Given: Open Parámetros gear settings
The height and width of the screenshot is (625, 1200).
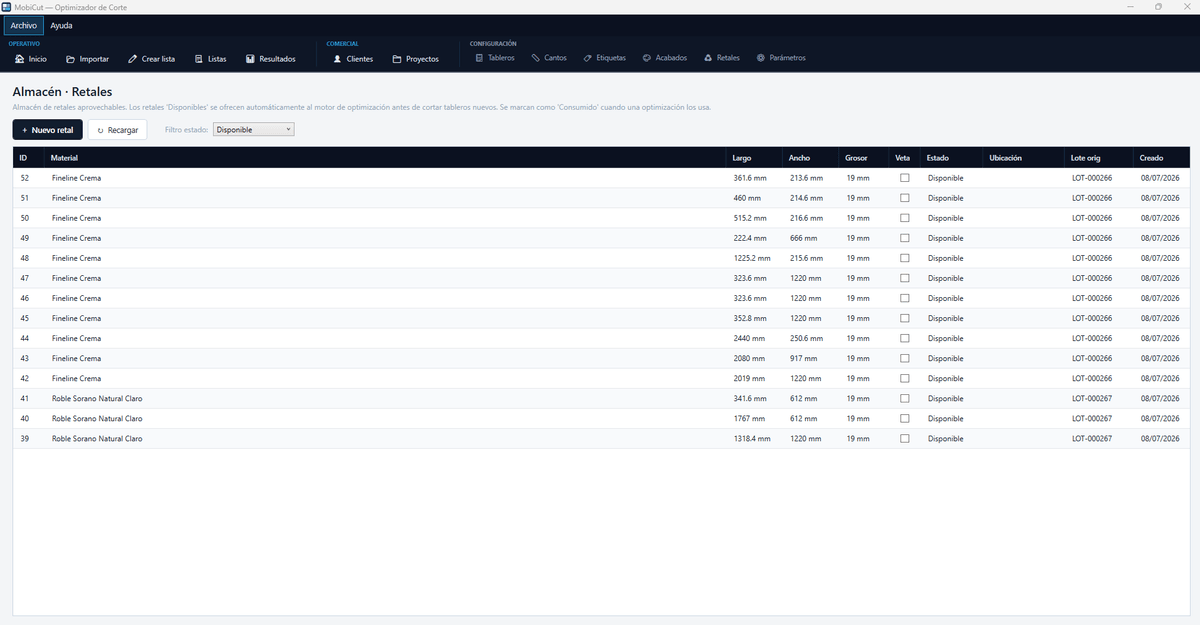Looking at the screenshot, I should pyautogui.click(x=781, y=58).
